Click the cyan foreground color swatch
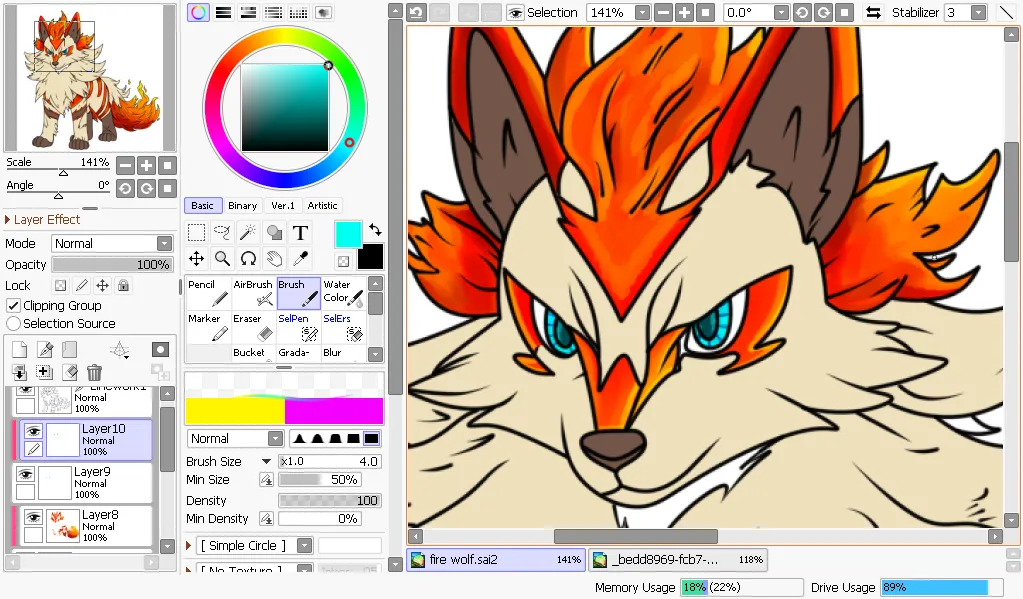The height and width of the screenshot is (599, 1023). [x=348, y=234]
